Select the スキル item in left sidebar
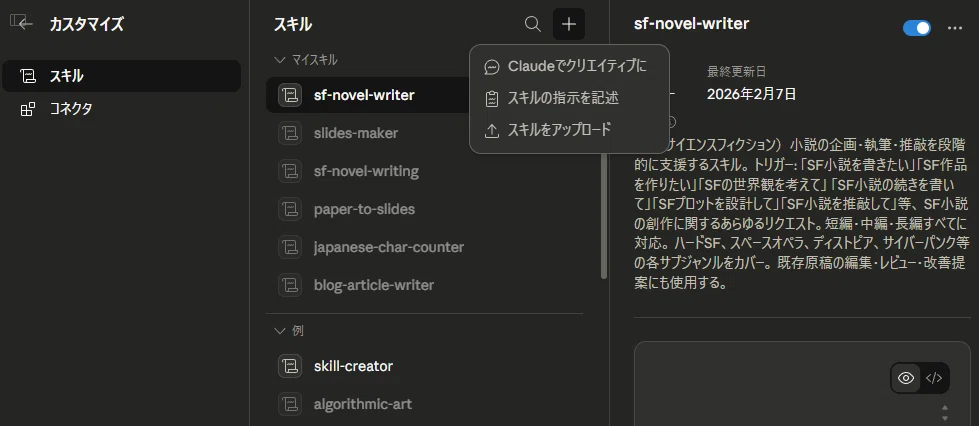Screen dimensions: 979x426 121,76
